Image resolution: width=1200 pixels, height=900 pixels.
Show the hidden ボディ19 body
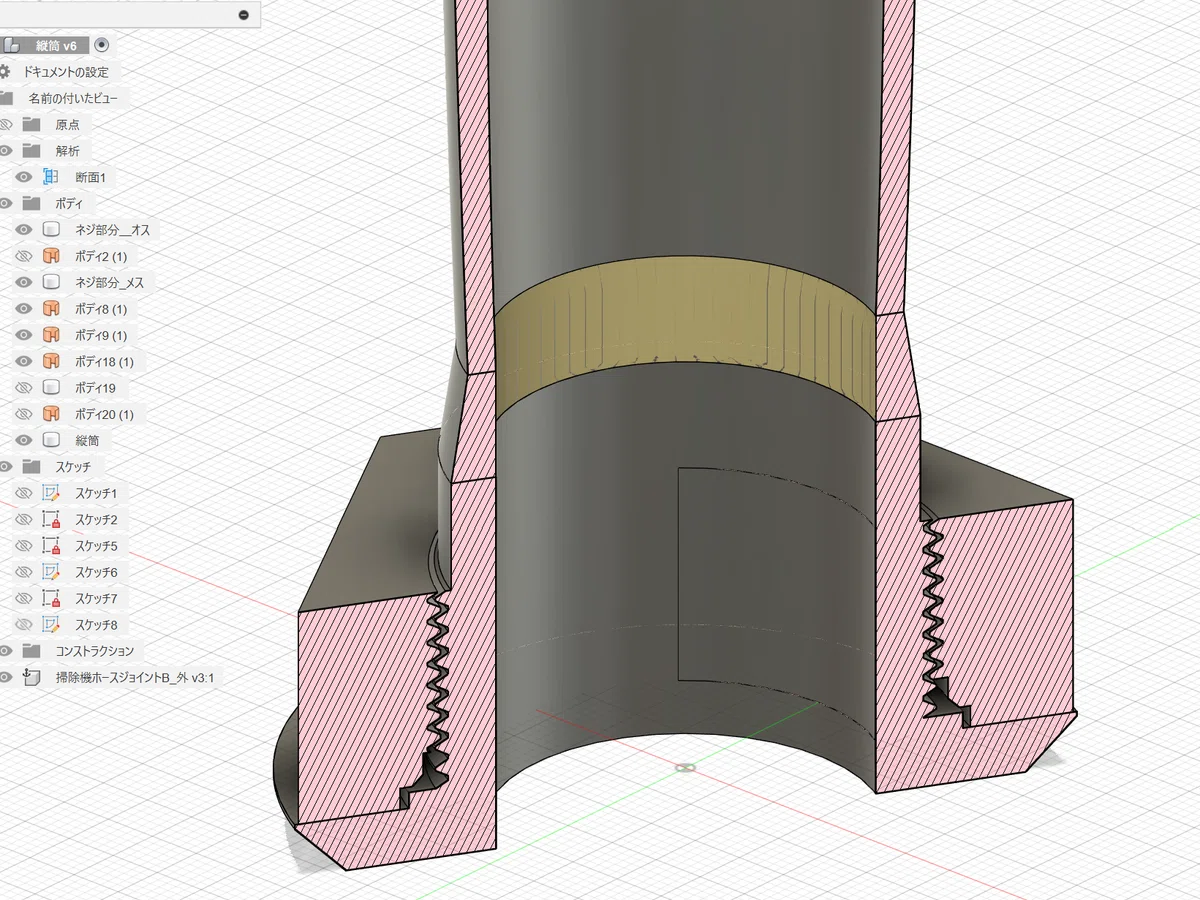25,387
